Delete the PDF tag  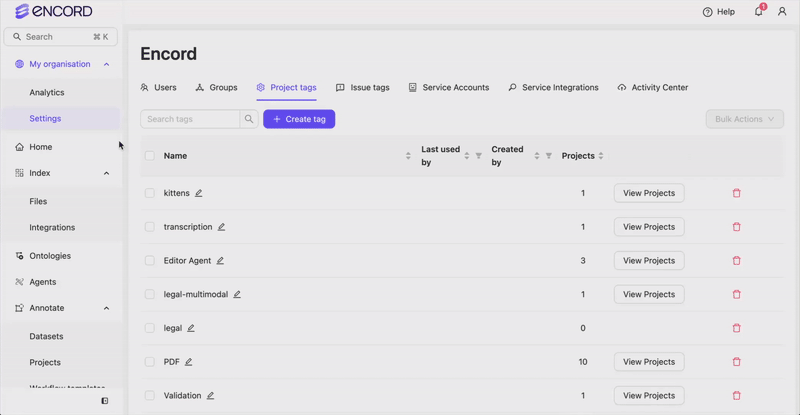point(736,361)
